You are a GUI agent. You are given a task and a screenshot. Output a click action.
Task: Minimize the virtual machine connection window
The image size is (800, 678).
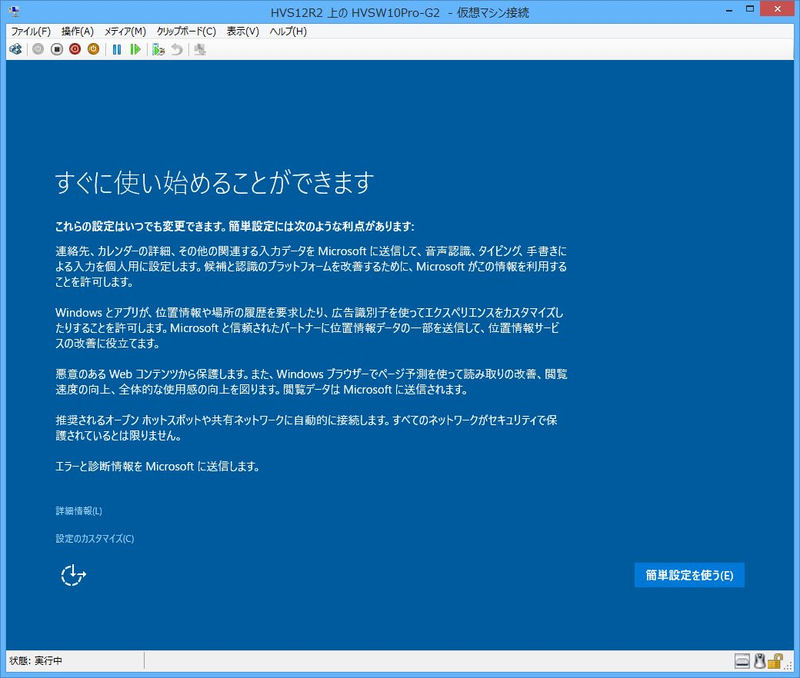(730, 10)
